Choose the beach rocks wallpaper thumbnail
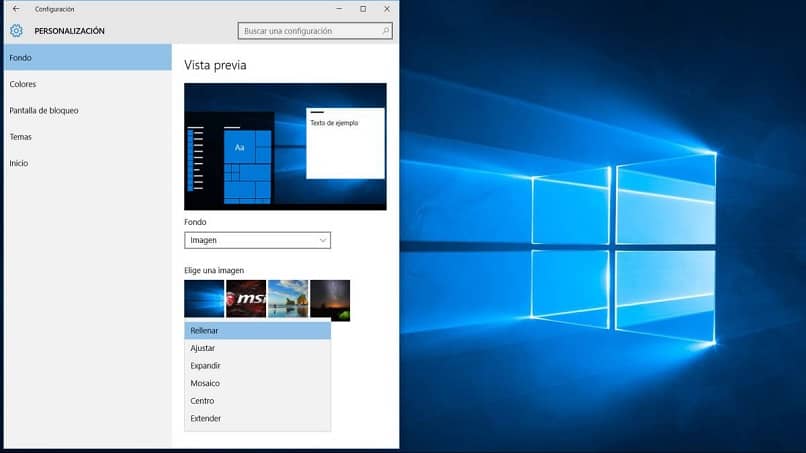 point(288,299)
